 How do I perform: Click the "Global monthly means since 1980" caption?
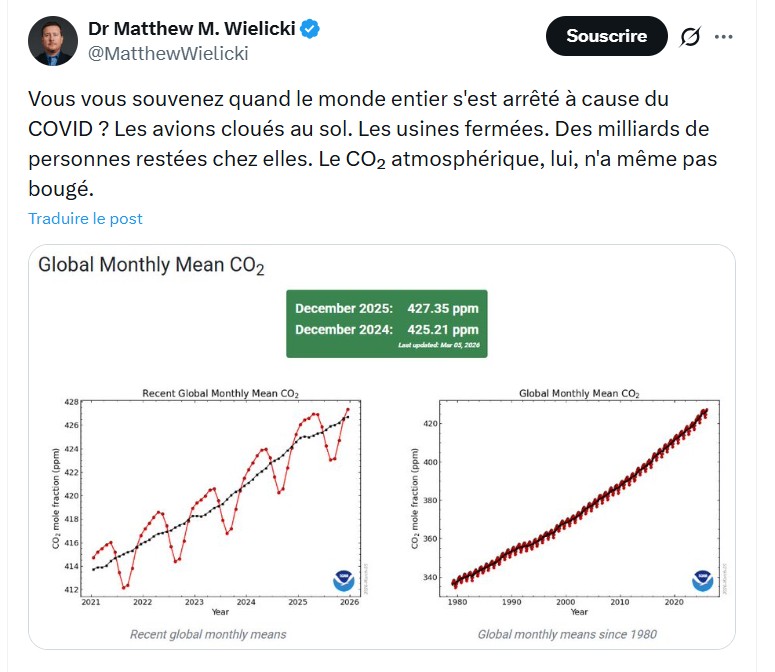(x=567, y=634)
